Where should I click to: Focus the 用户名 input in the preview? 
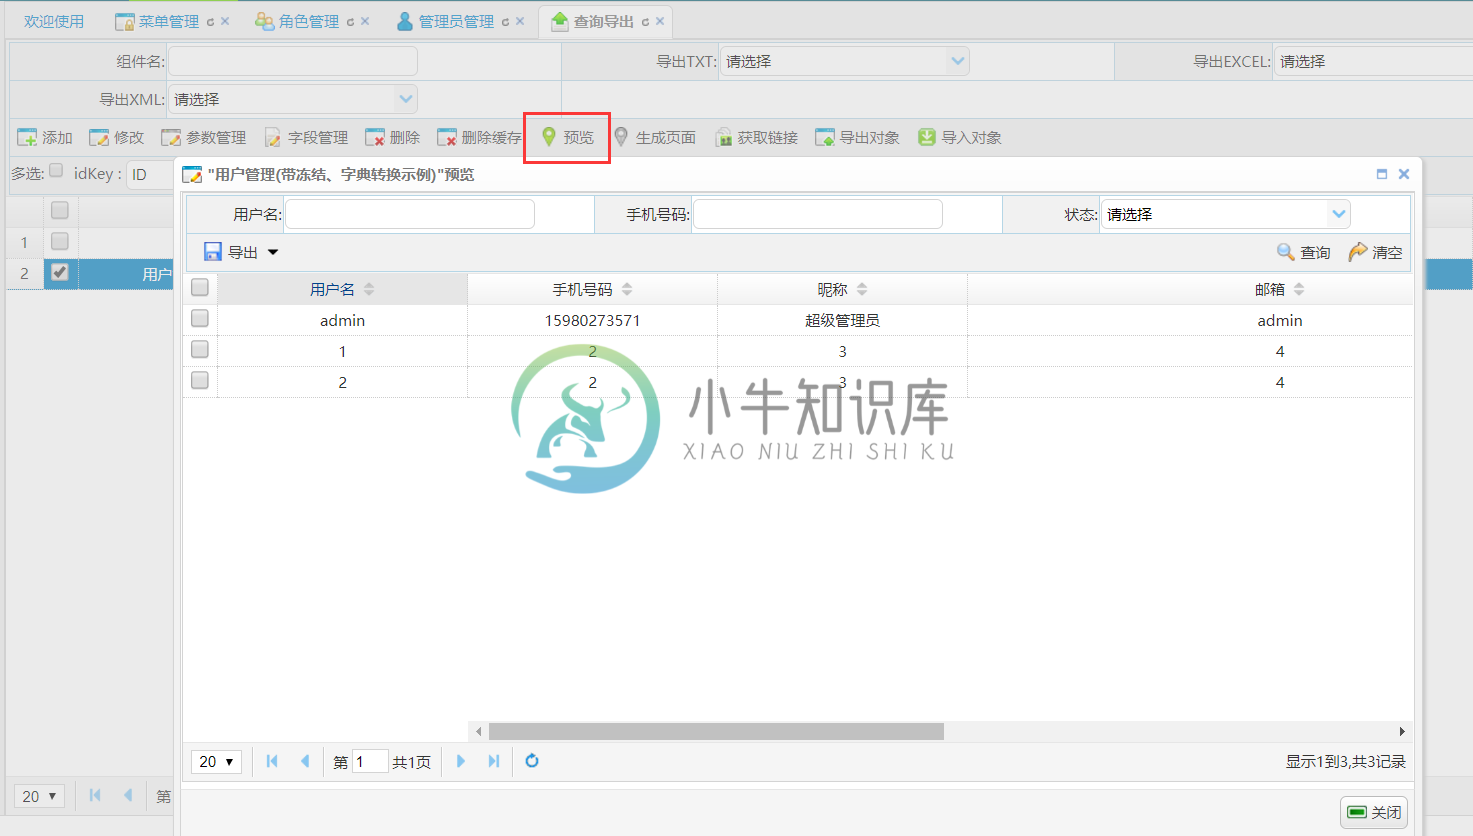(410, 214)
